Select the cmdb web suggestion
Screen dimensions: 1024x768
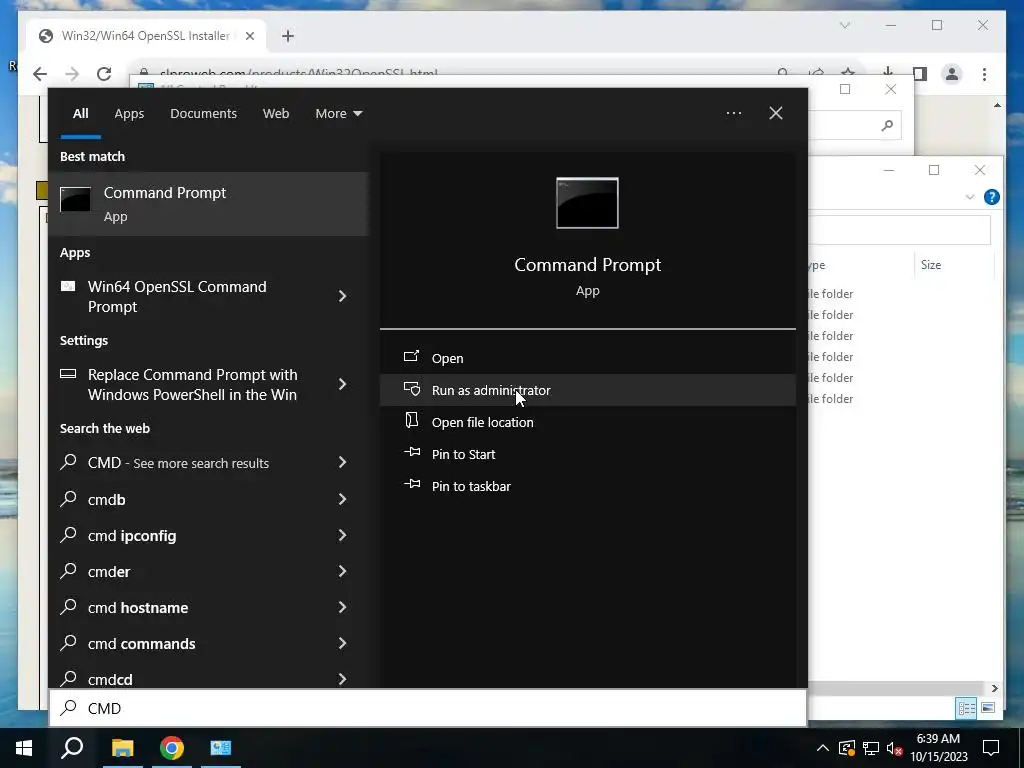[106, 500]
